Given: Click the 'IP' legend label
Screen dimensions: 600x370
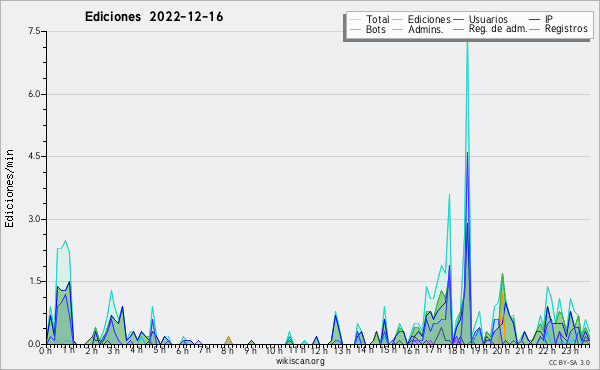Looking at the screenshot, I should click(x=549, y=19).
